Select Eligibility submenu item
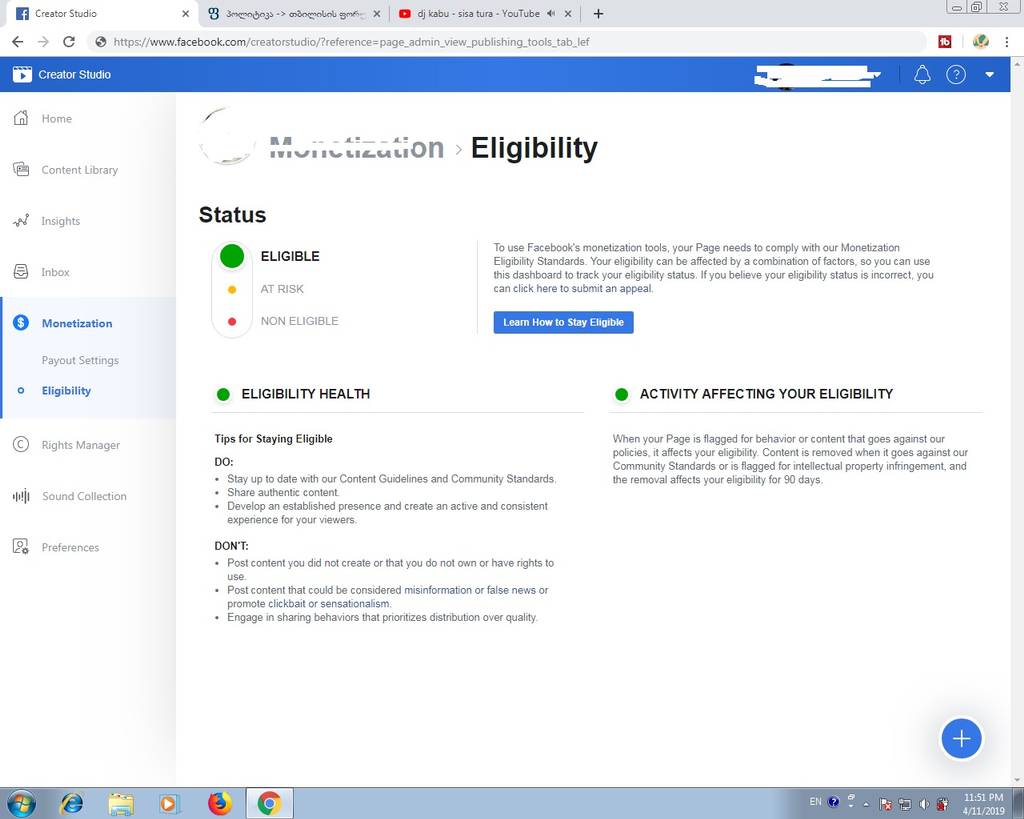 (x=66, y=391)
